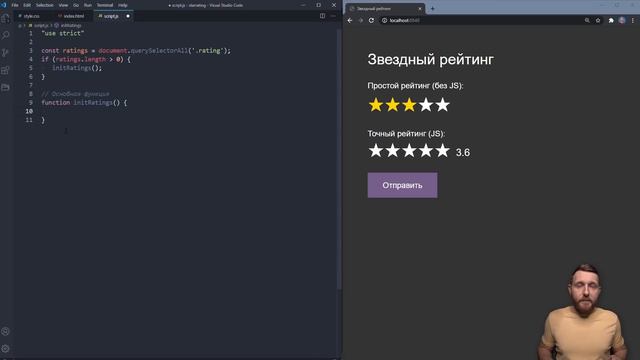Click the initRatings(); call on line 5
The width and height of the screenshot is (640, 360).
pos(77,68)
